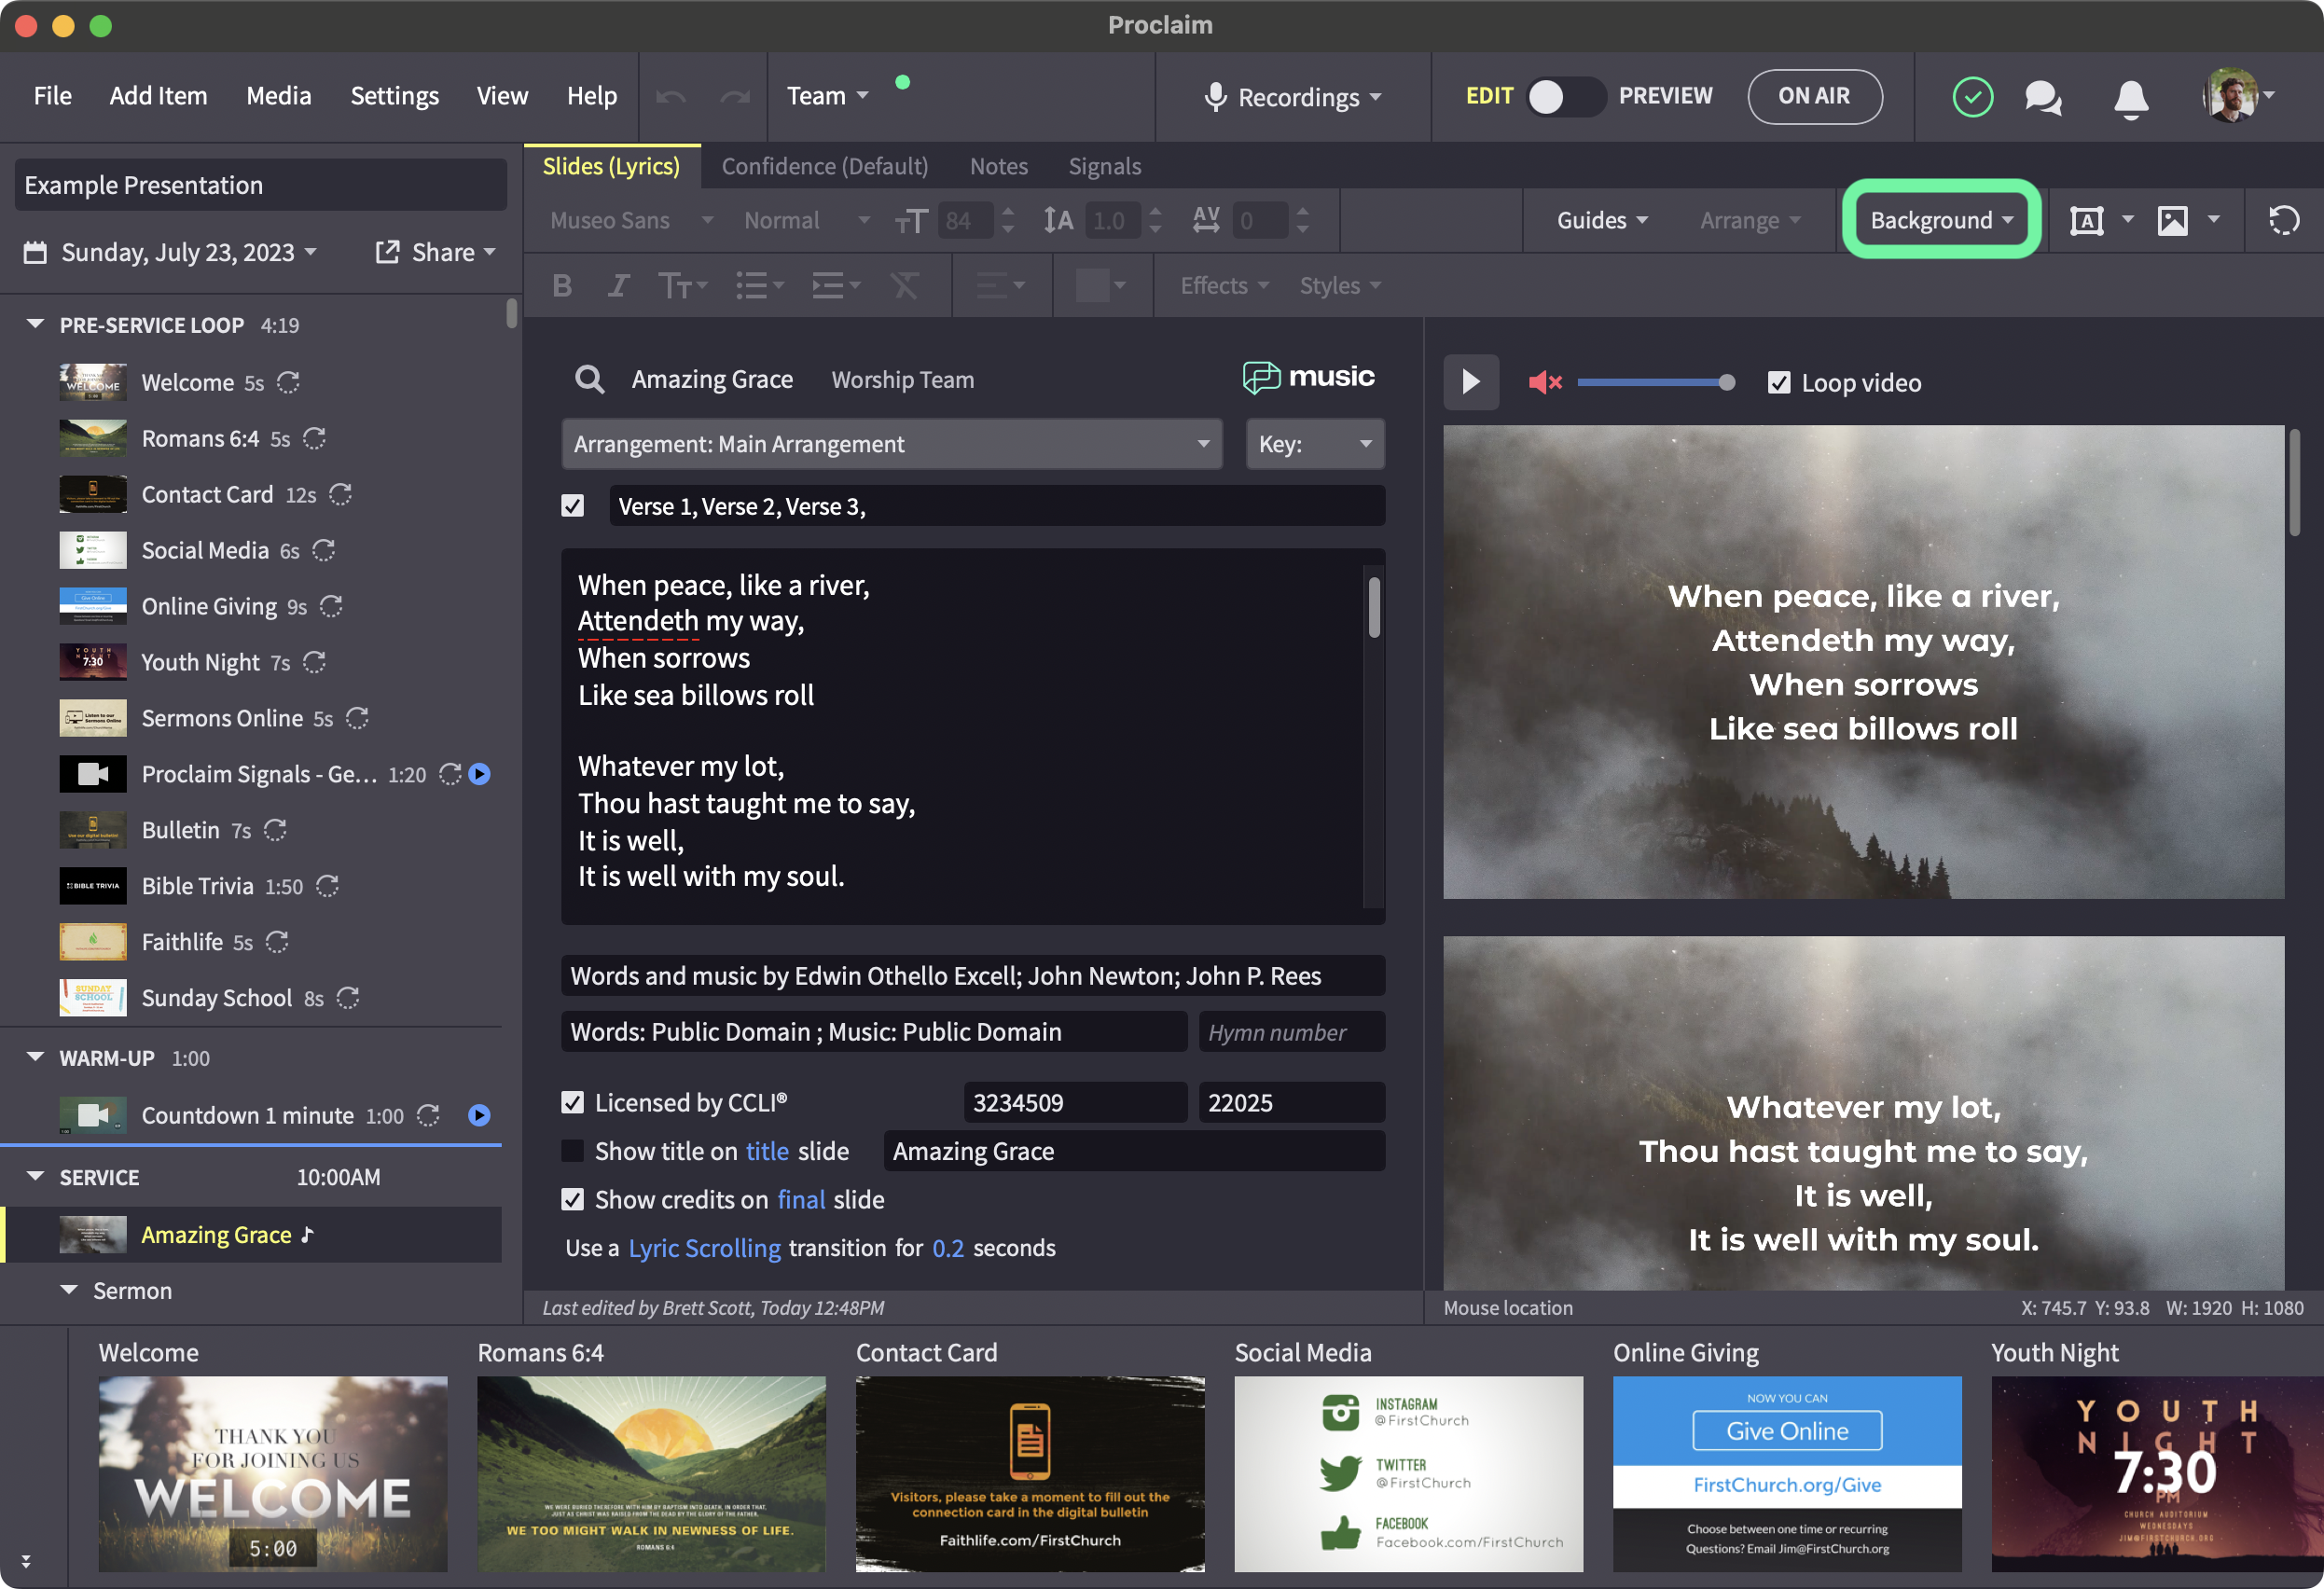Open the text indent options
Screen dimensions: 2324x1589
tap(836, 286)
